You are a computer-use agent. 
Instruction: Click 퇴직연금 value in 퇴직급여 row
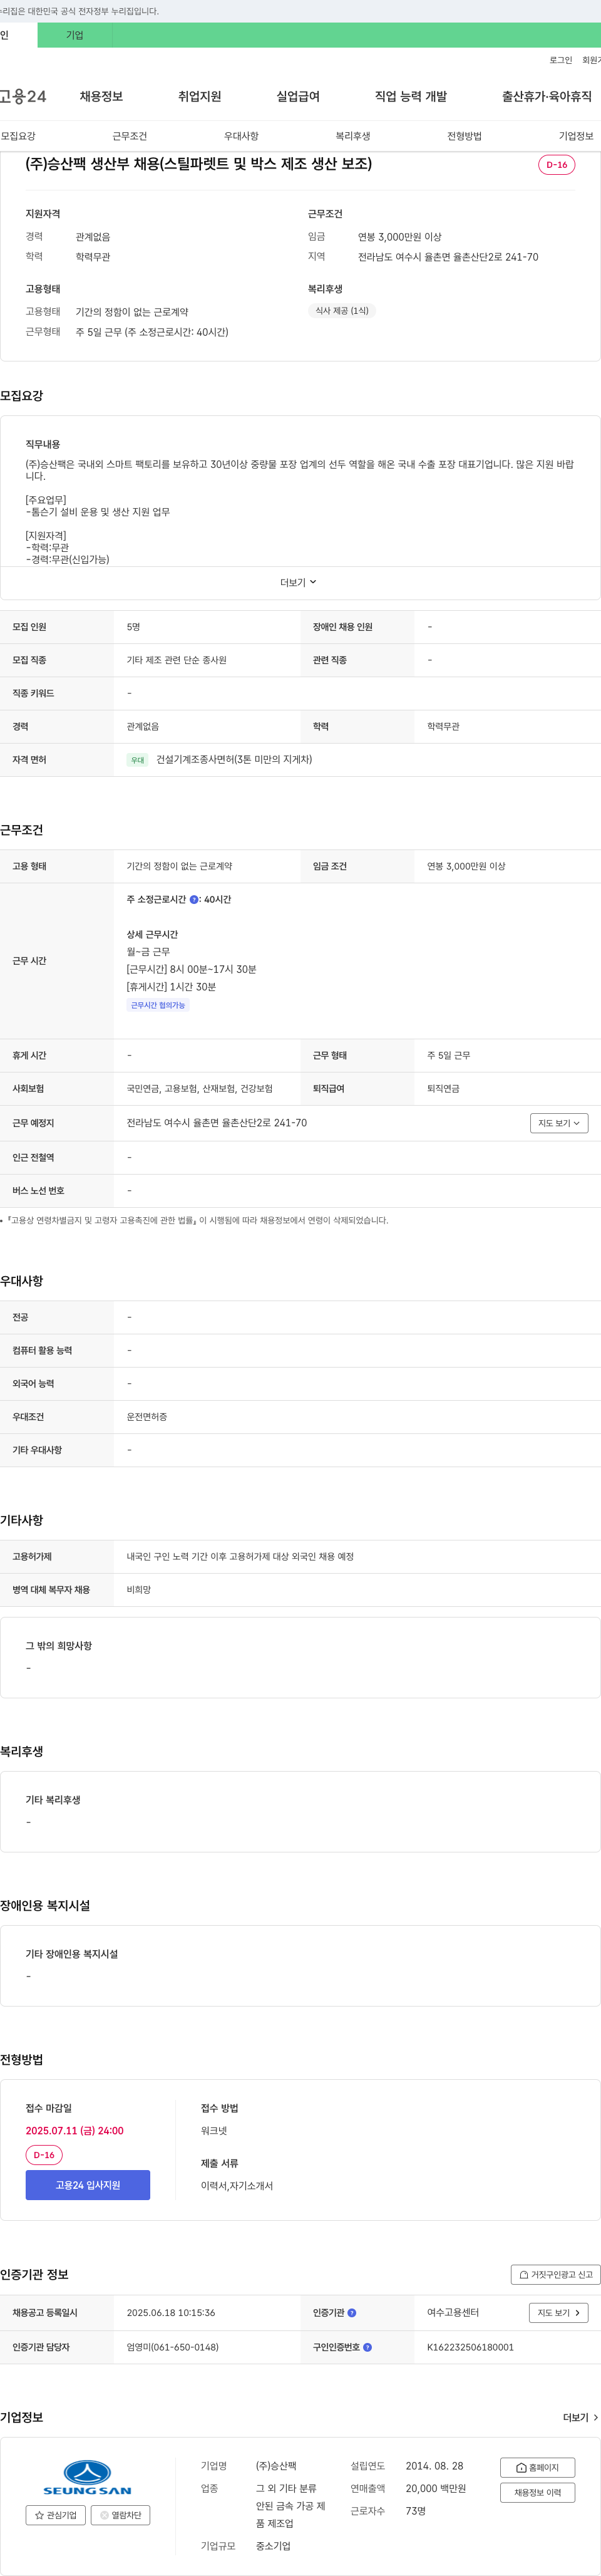point(443,1088)
